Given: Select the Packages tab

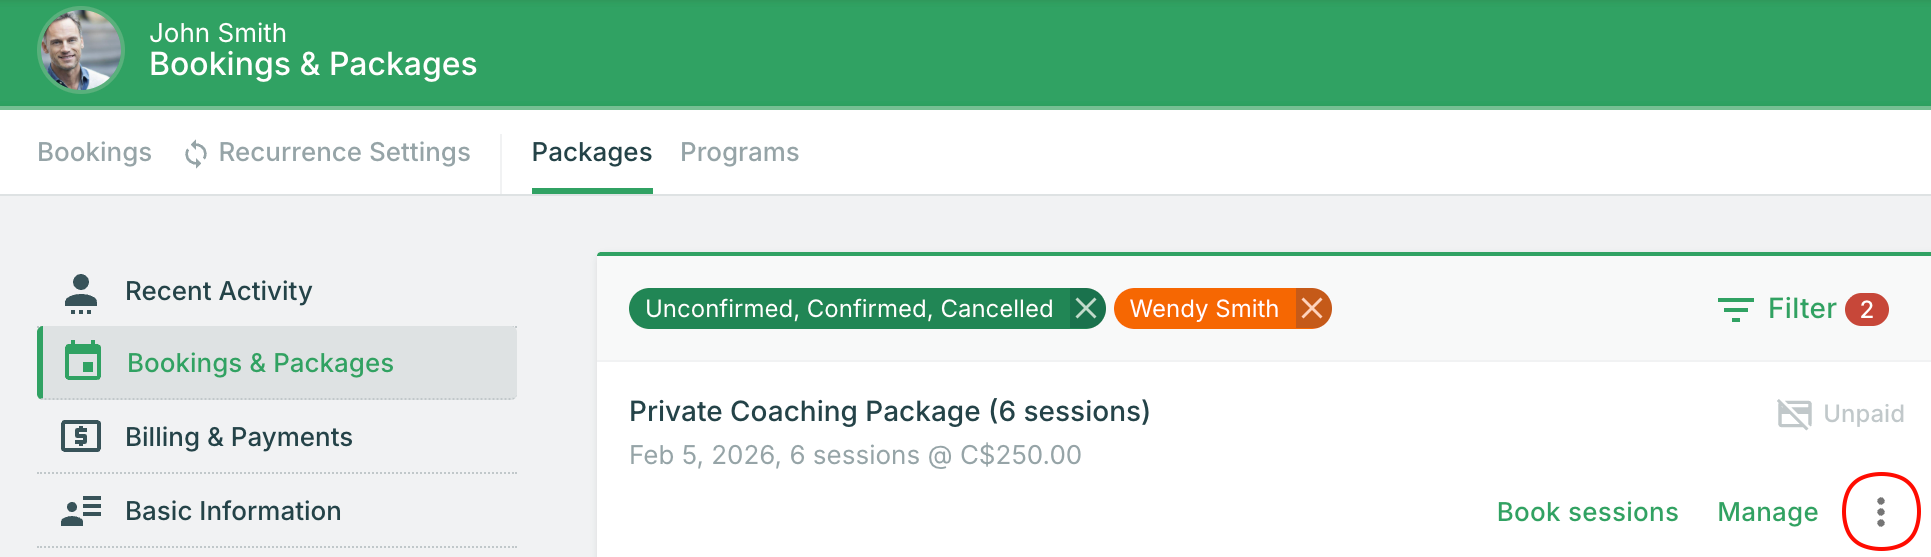Looking at the screenshot, I should pyautogui.click(x=591, y=152).
